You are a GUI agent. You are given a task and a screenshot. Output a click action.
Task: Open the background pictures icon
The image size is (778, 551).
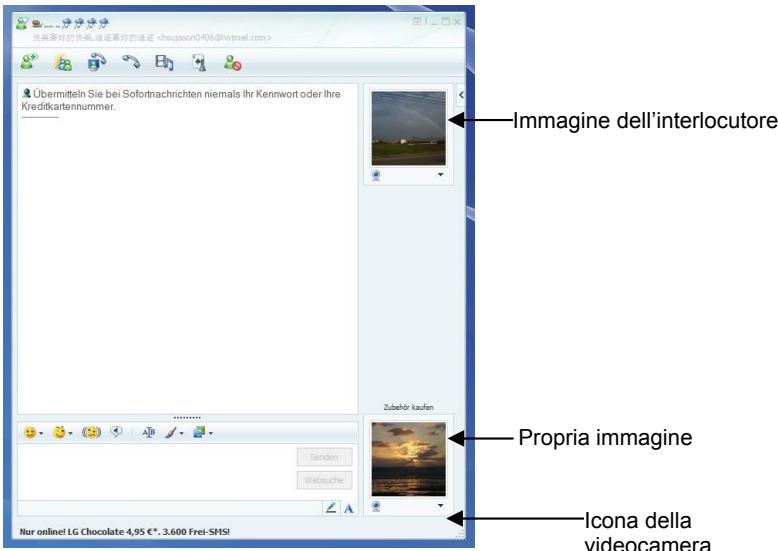(x=199, y=432)
